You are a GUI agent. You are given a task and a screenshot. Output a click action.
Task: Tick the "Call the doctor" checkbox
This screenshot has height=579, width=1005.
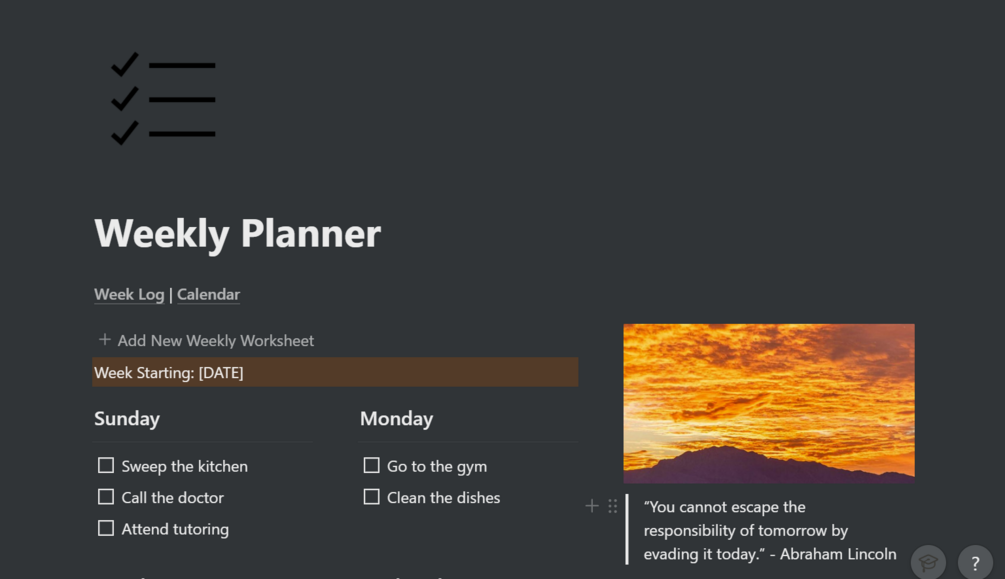point(106,497)
